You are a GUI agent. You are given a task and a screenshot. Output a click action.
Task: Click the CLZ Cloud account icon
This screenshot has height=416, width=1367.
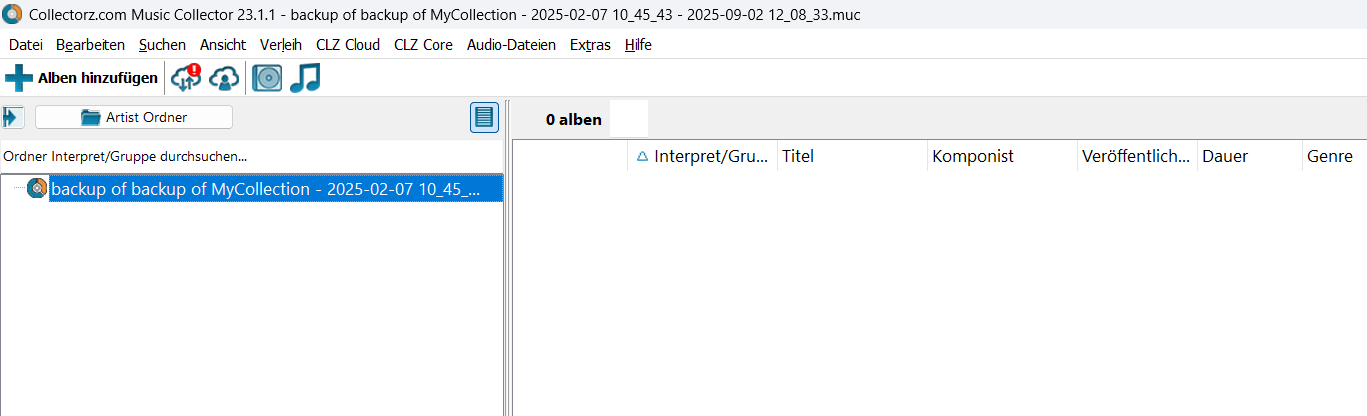point(224,78)
